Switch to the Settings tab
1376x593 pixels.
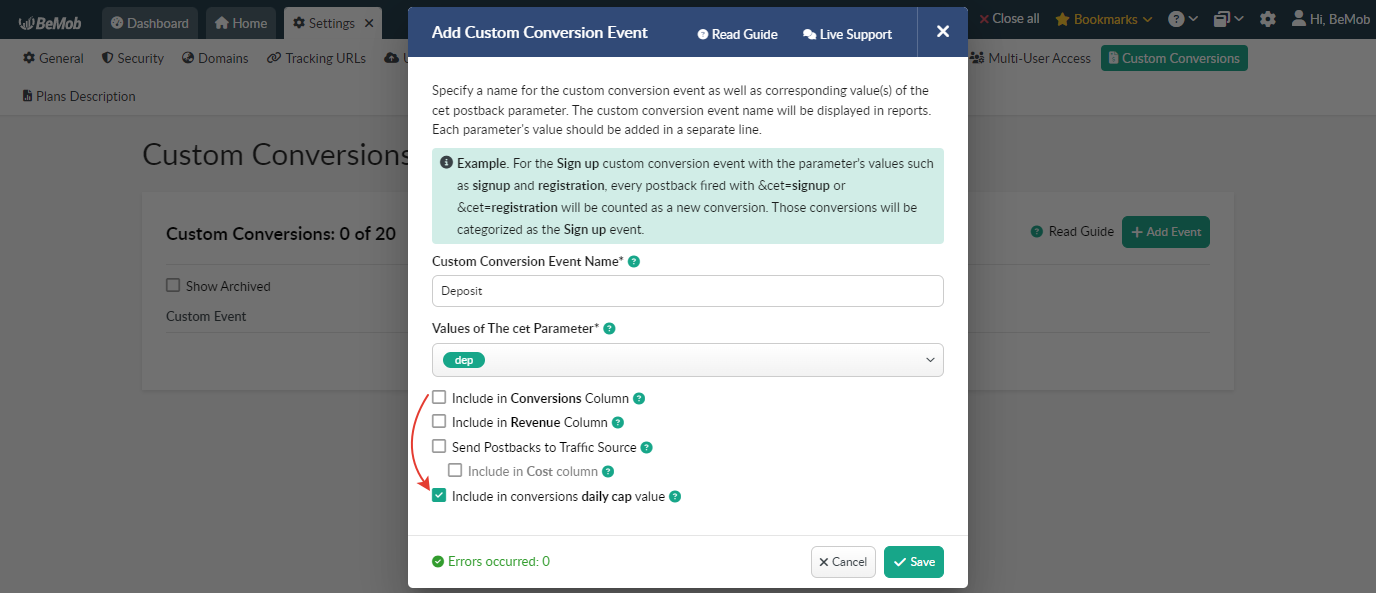coord(332,20)
